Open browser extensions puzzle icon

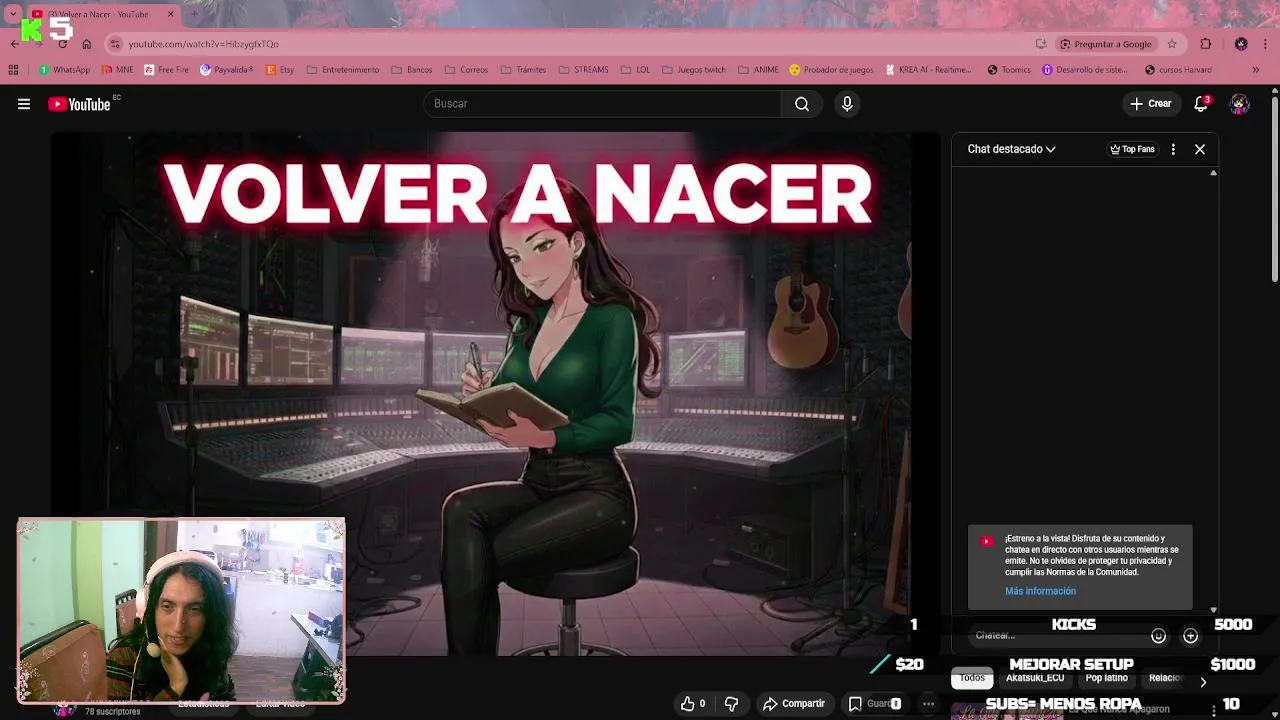[x=1205, y=44]
